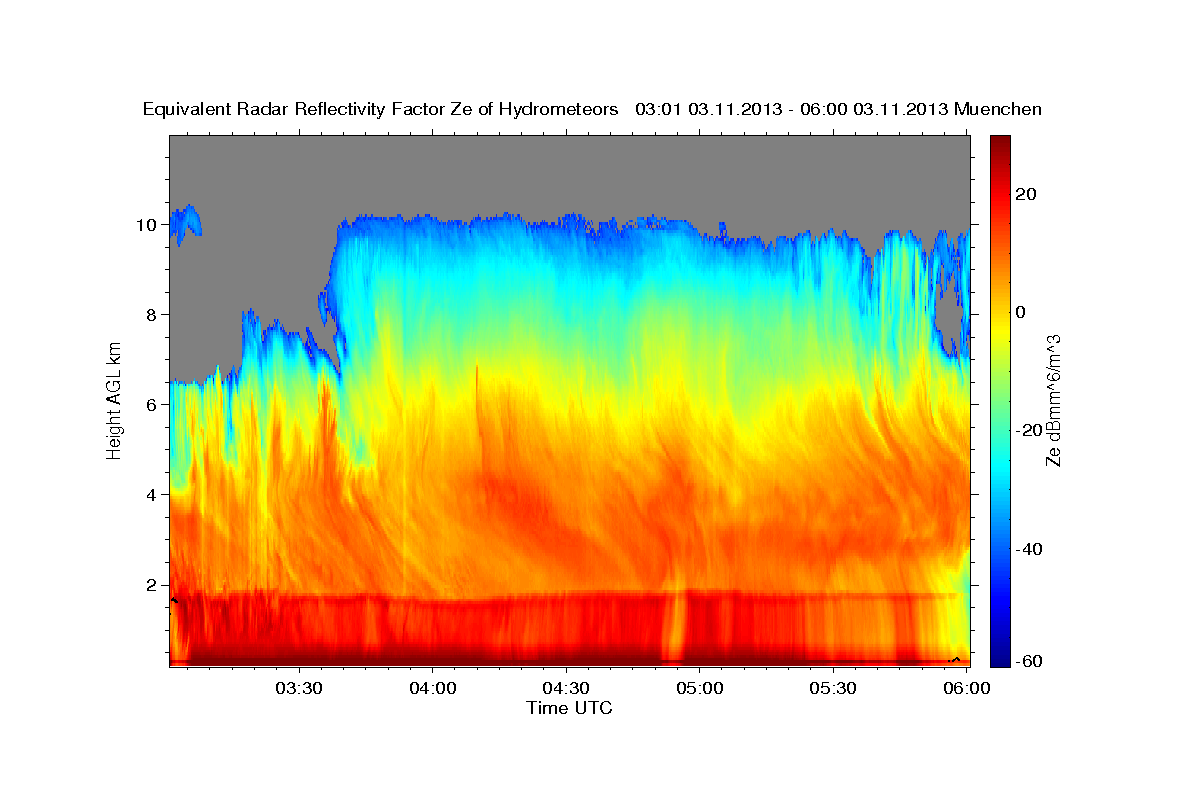Viewport: 1200px width, 800px height.
Task: Click the '05:30' time tick label
Action: point(833,688)
